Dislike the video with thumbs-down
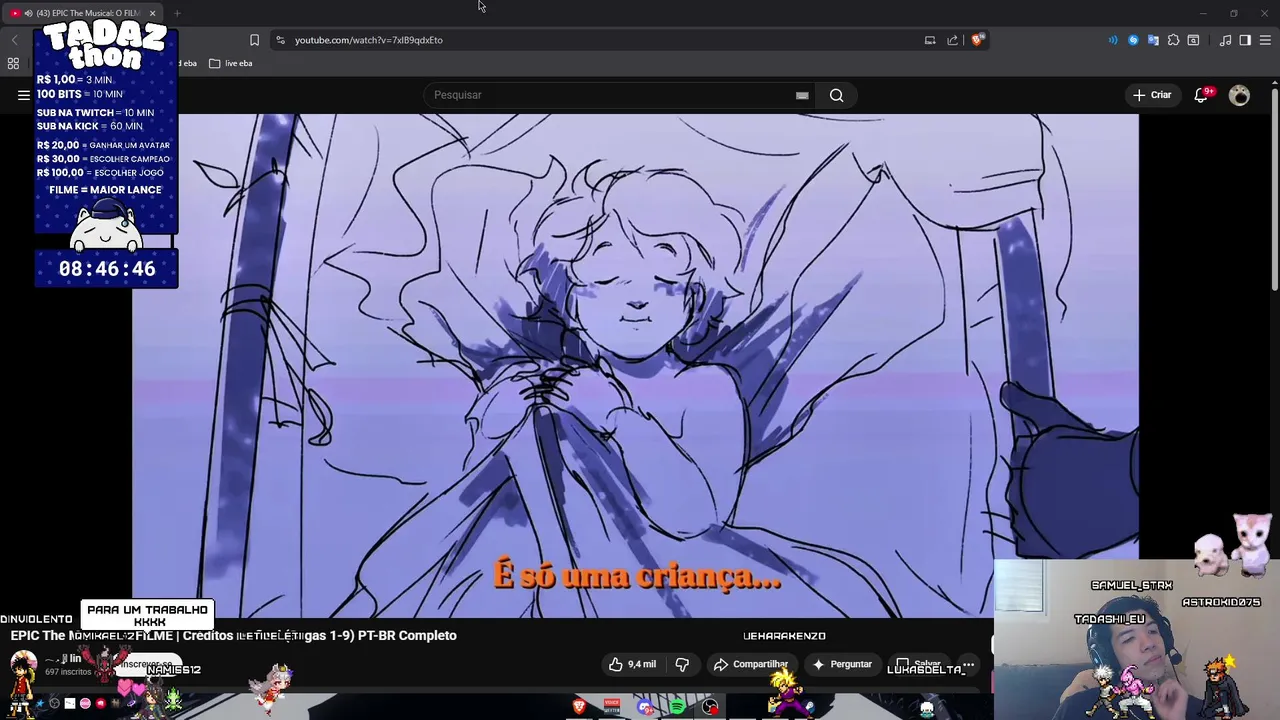 click(682, 664)
